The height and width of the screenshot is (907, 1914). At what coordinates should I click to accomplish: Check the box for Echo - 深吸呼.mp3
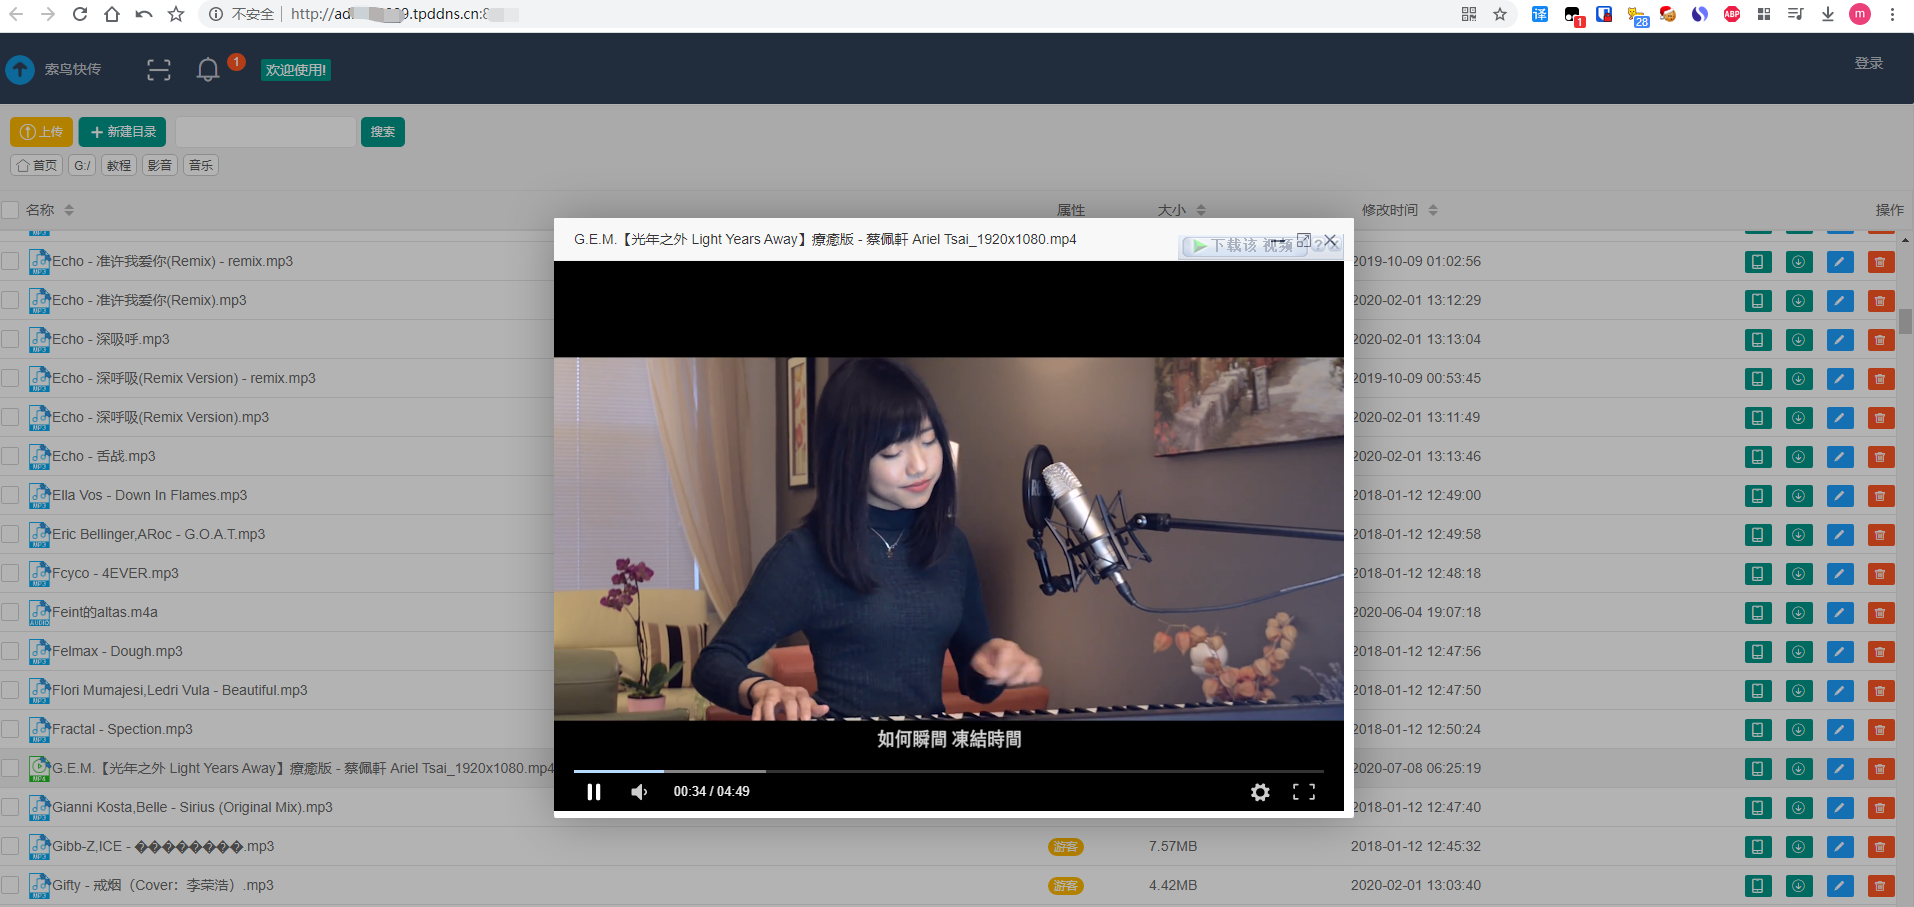click(x=10, y=340)
